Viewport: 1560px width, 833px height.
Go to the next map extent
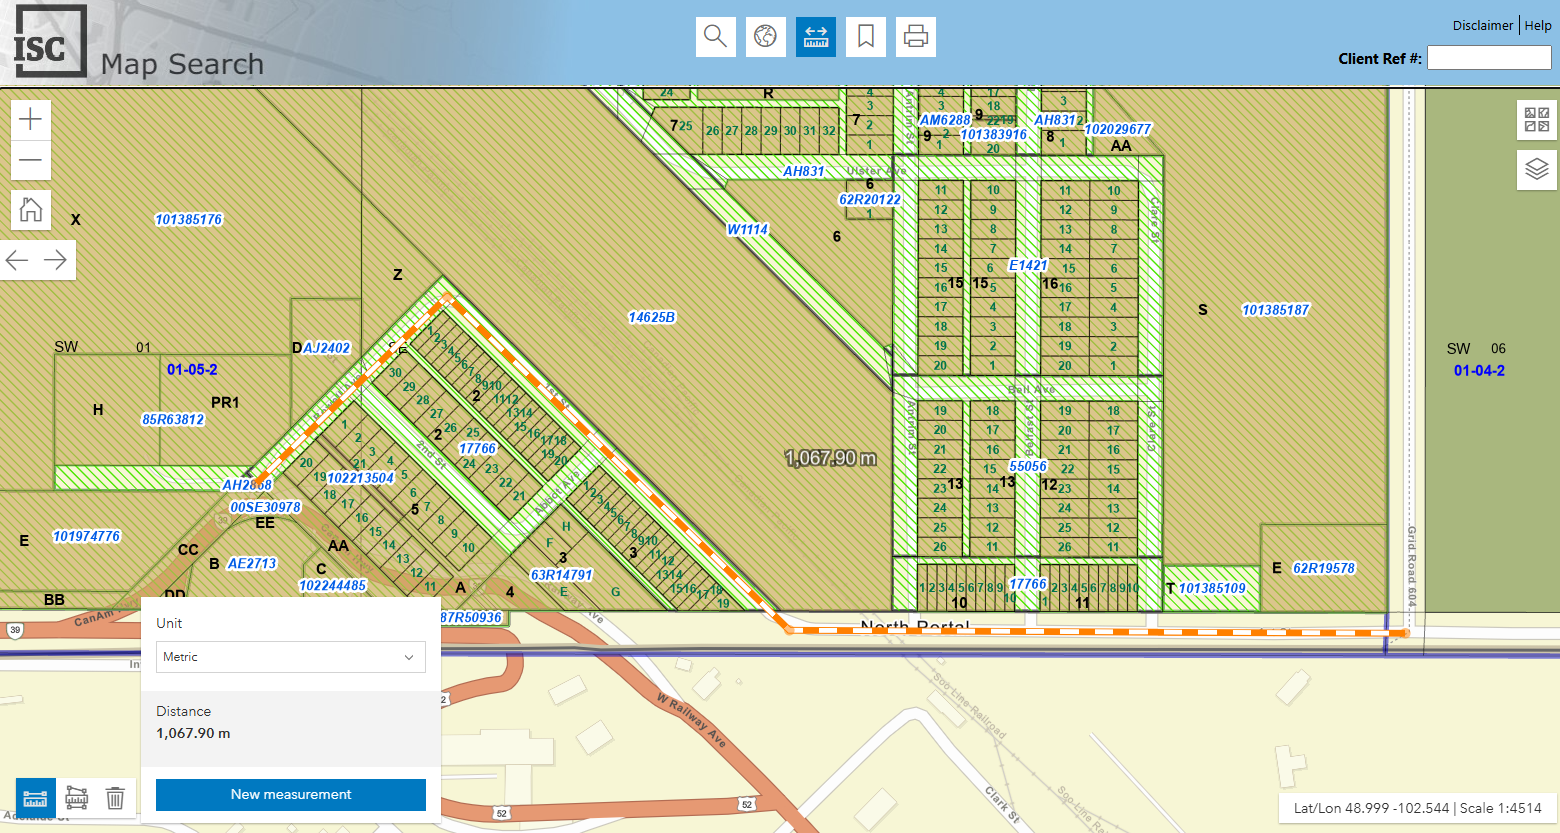56,260
